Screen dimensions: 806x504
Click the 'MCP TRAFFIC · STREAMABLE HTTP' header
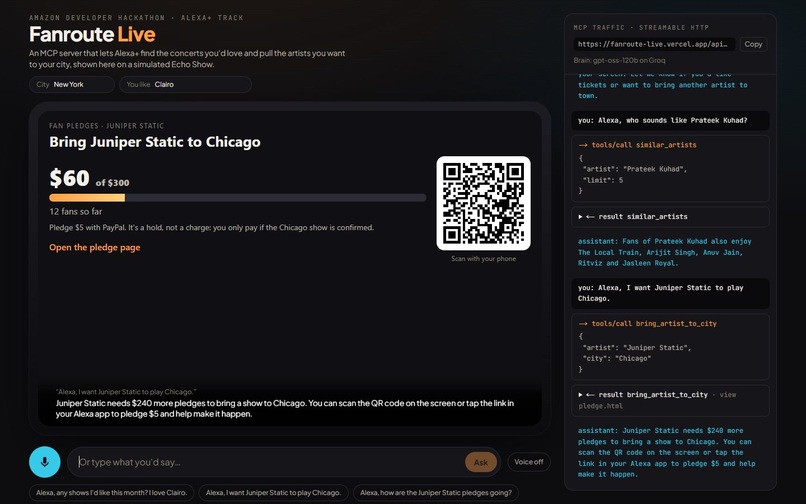click(641, 27)
